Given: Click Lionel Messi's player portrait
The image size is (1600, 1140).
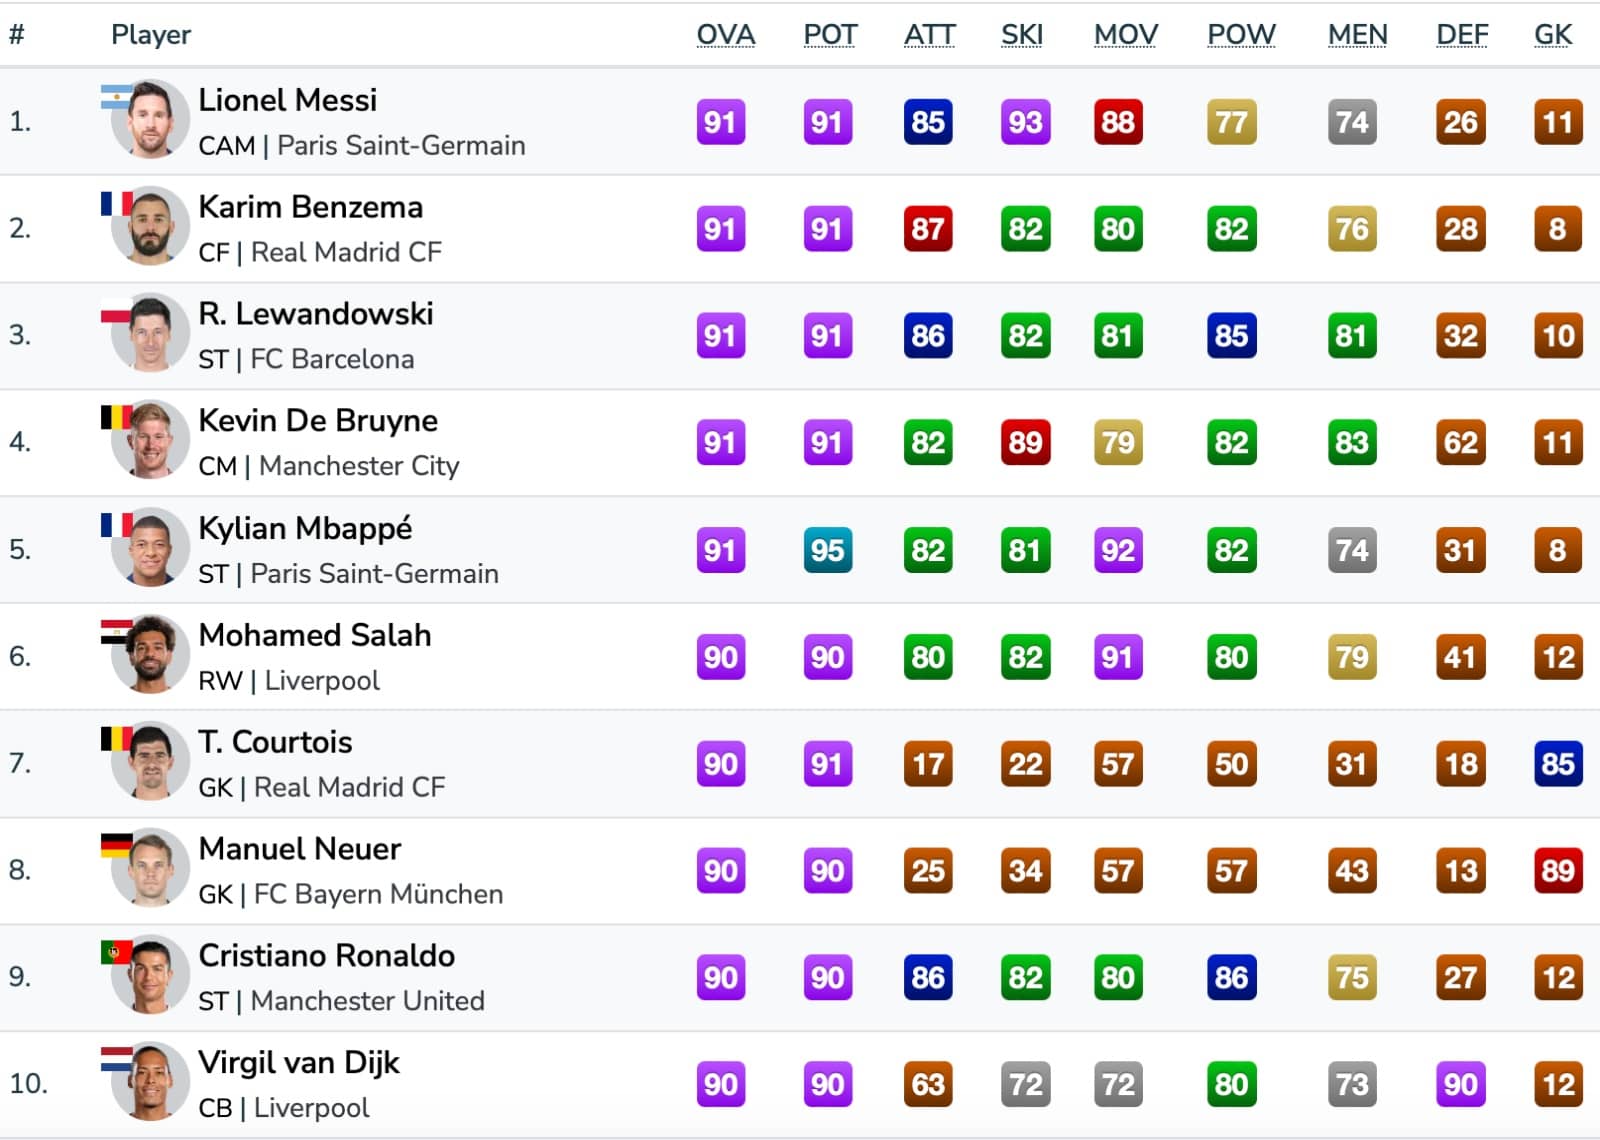Looking at the screenshot, I should [151, 119].
